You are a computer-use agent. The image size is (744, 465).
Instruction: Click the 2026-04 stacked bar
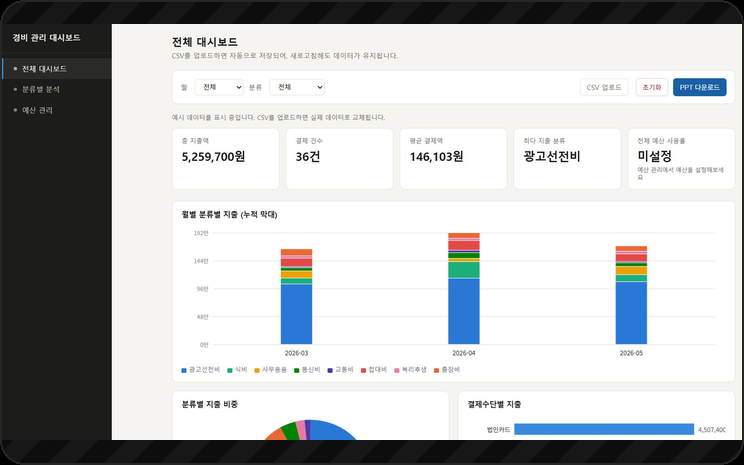(464, 288)
